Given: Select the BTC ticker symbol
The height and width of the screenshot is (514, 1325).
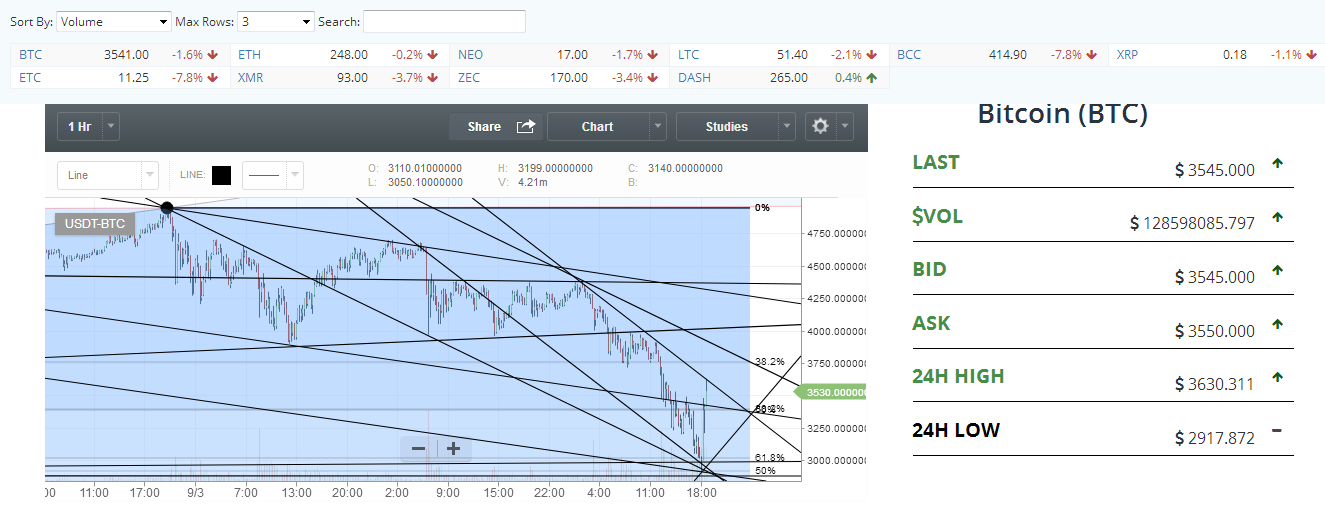Looking at the screenshot, I should [x=31, y=55].
